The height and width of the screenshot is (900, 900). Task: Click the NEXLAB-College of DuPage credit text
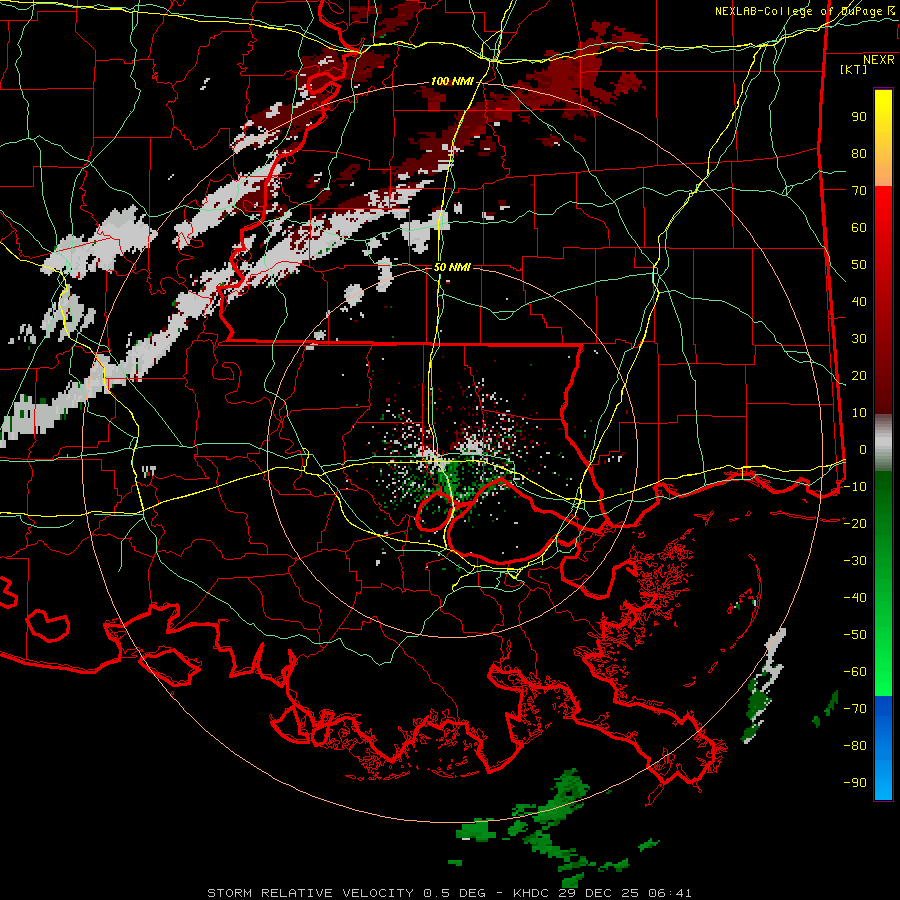[x=804, y=11]
